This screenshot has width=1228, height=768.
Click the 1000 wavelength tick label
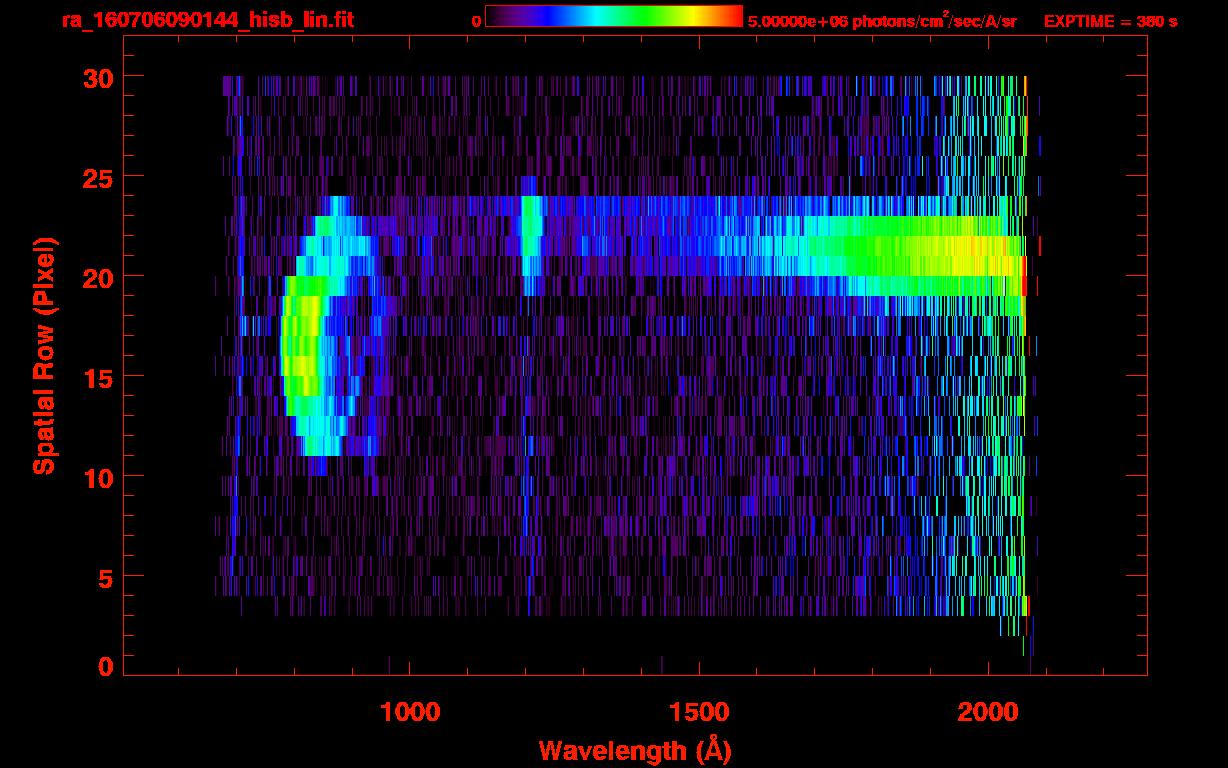[410, 712]
